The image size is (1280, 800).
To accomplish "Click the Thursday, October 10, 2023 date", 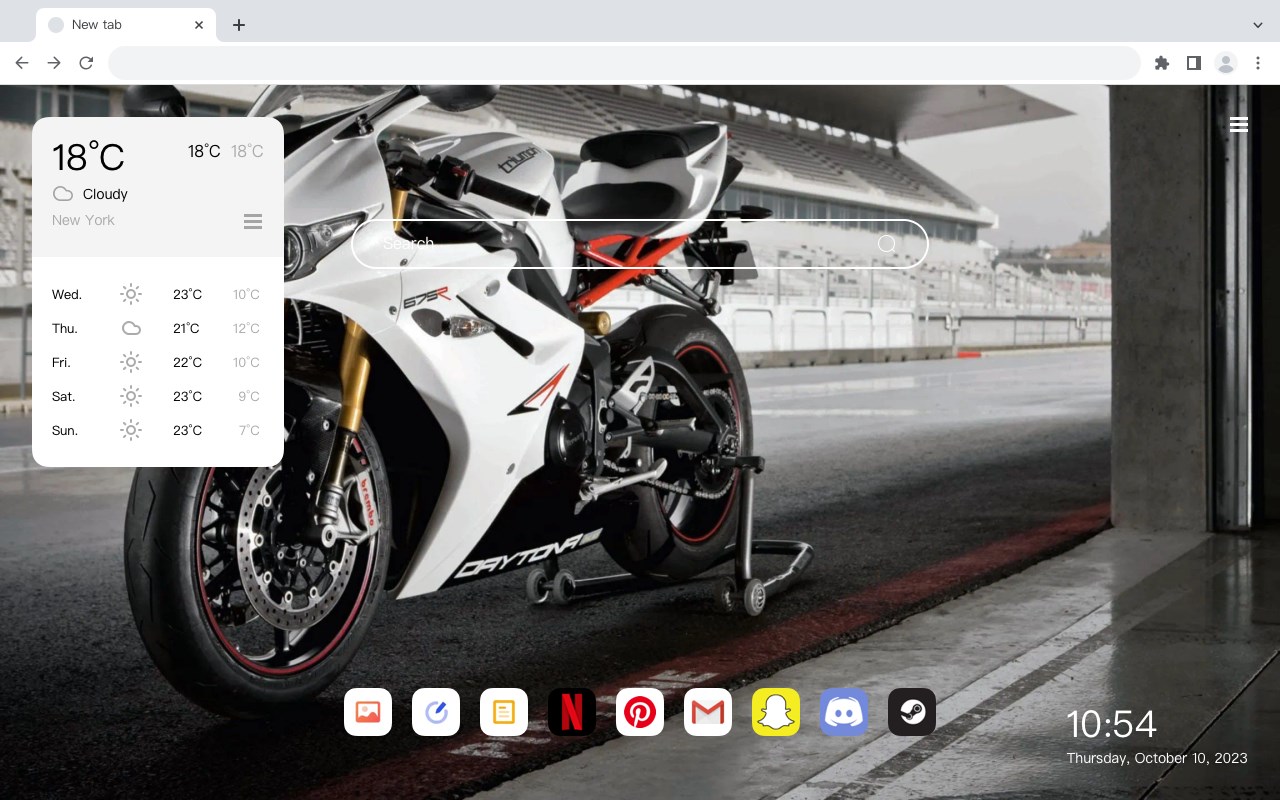I will tap(1157, 758).
